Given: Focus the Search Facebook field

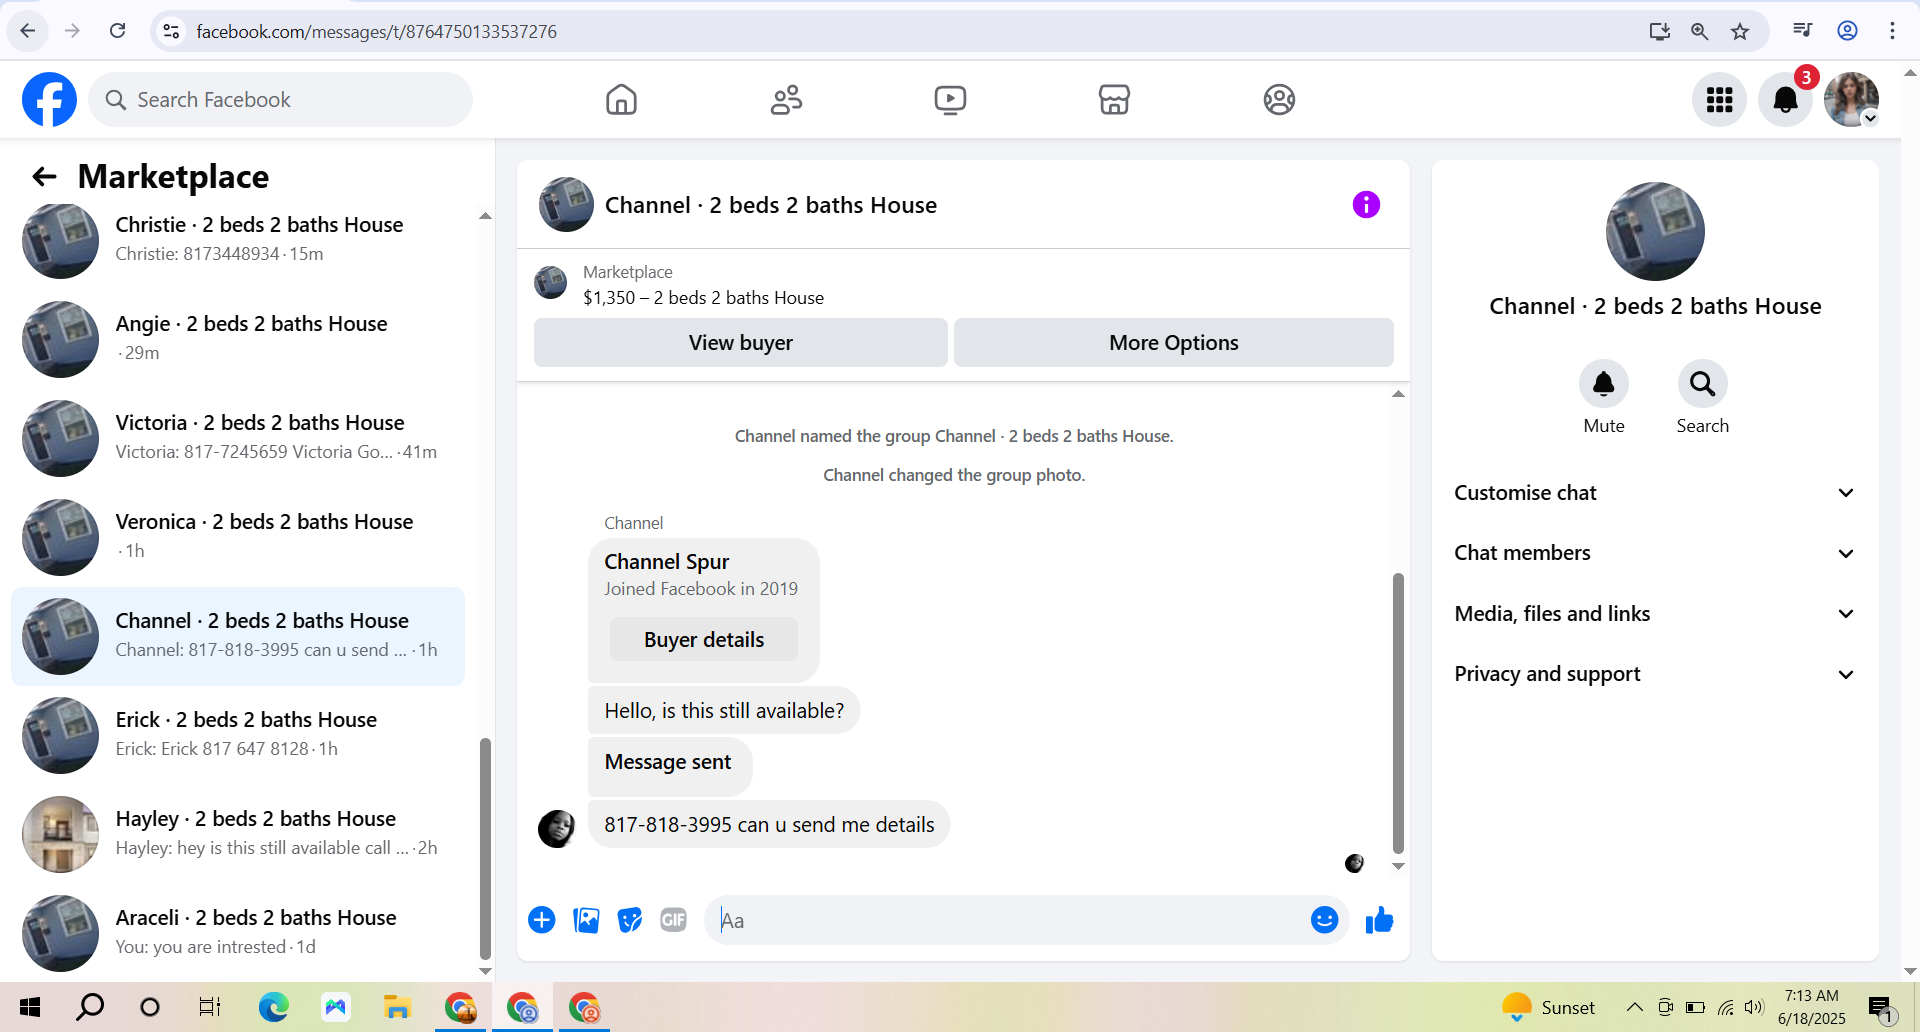Looking at the screenshot, I should pyautogui.click(x=280, y=100).
